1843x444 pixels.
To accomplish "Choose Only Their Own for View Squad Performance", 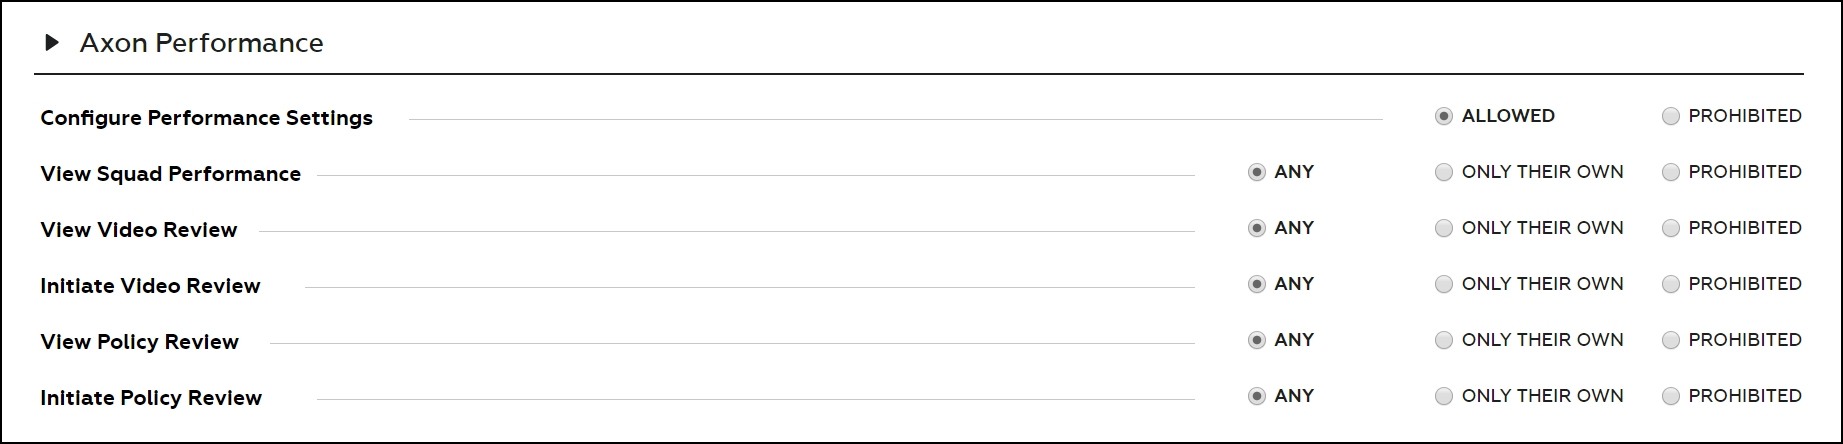I will tap(1444, 172).
